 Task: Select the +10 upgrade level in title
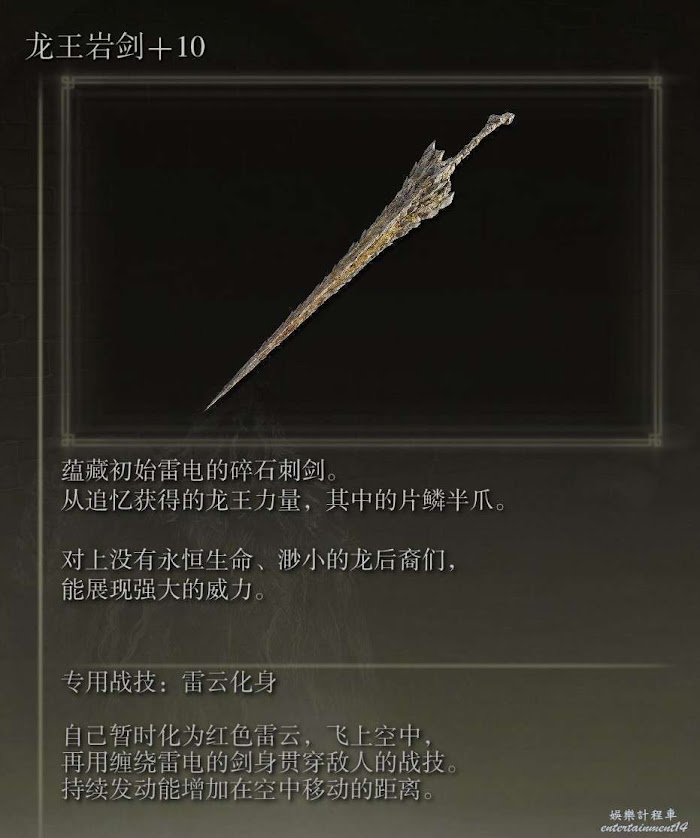[x=176, y=48]
